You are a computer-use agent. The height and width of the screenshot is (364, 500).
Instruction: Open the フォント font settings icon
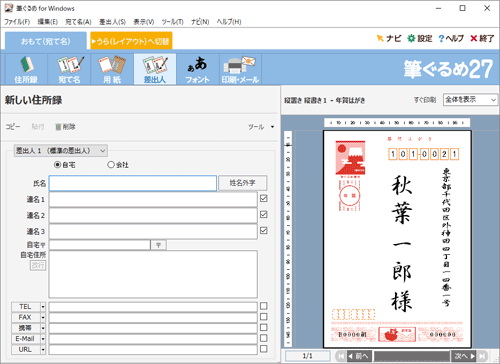(x=198, y=69)
